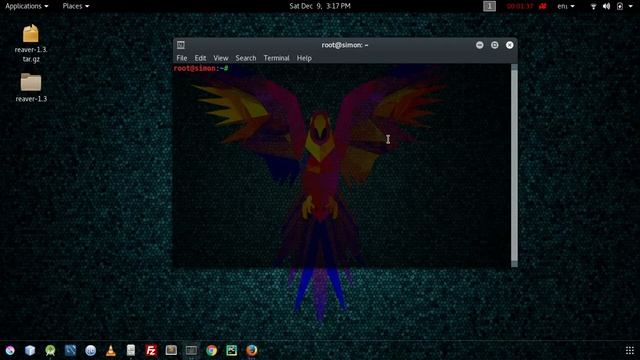Launch Firefox from the dock
This screenshot has height=360, width=640.
(251, 350)
